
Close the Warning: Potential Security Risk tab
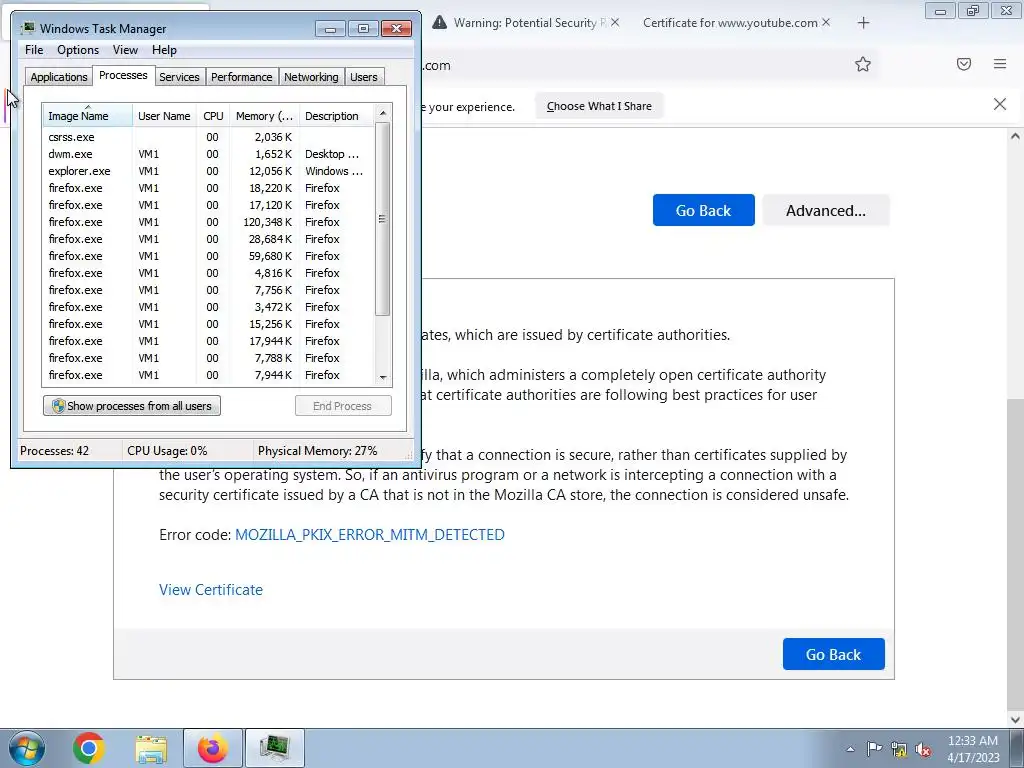click(x=615, y=22)
